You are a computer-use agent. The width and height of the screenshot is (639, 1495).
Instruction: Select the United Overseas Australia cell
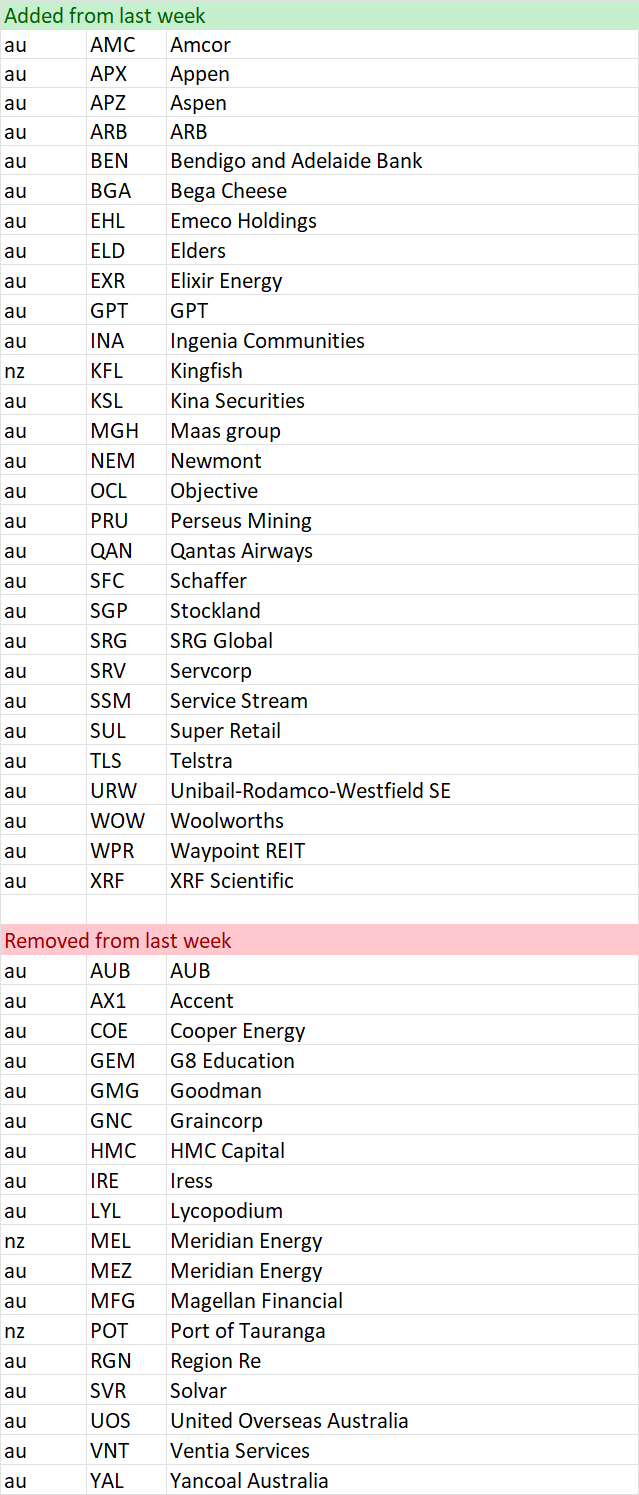point(402,1420)
